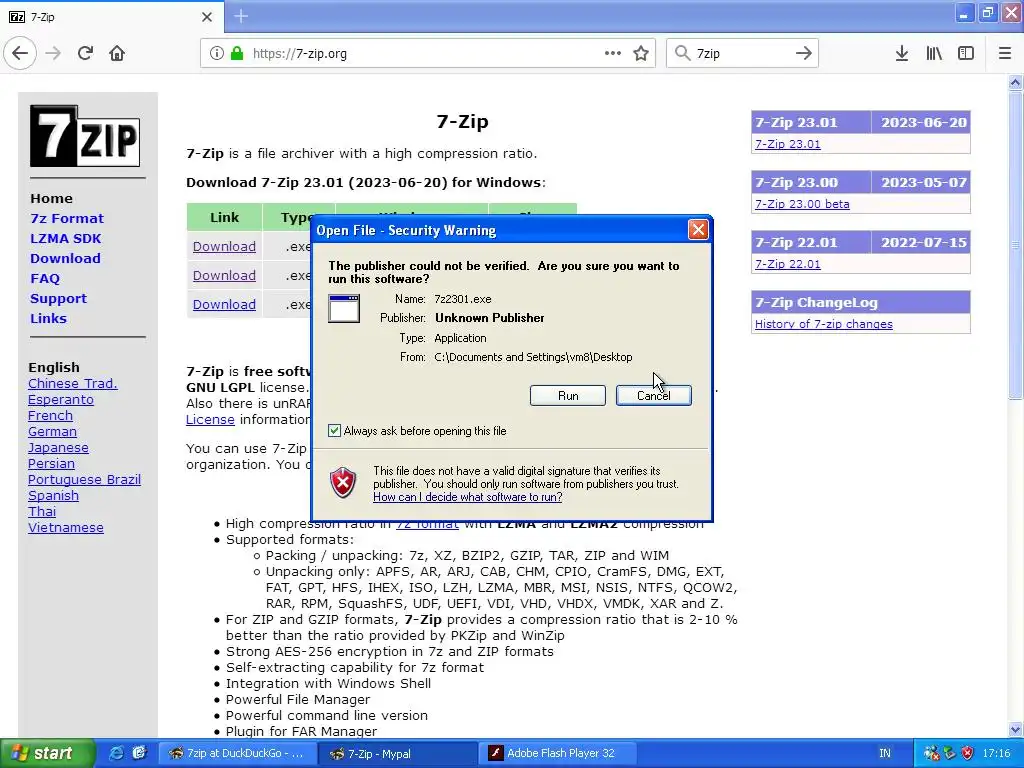Image resolution: width=1024 pixels, height=768 pixels.
Task: Click the page scrollbar down arrow
Action: 1015,729
